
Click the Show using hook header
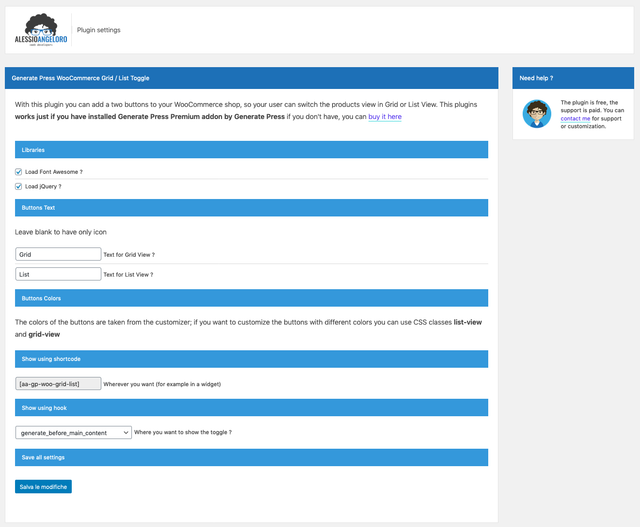click(x=251, y=407)
